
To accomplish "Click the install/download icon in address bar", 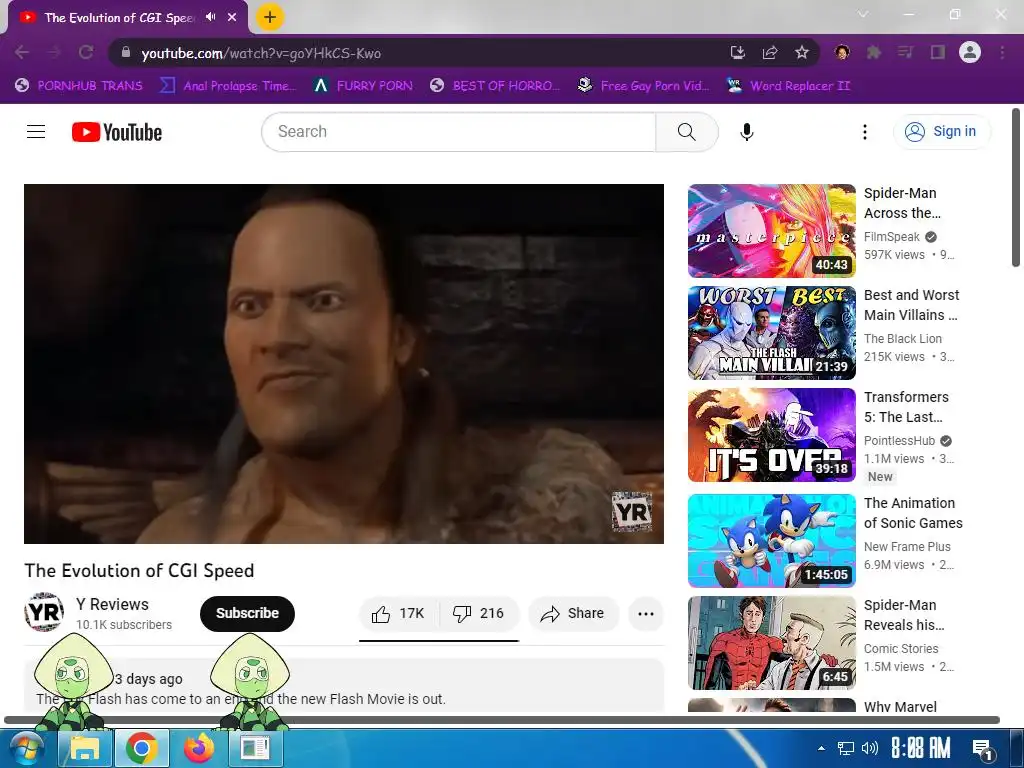I will coord(737,52).
